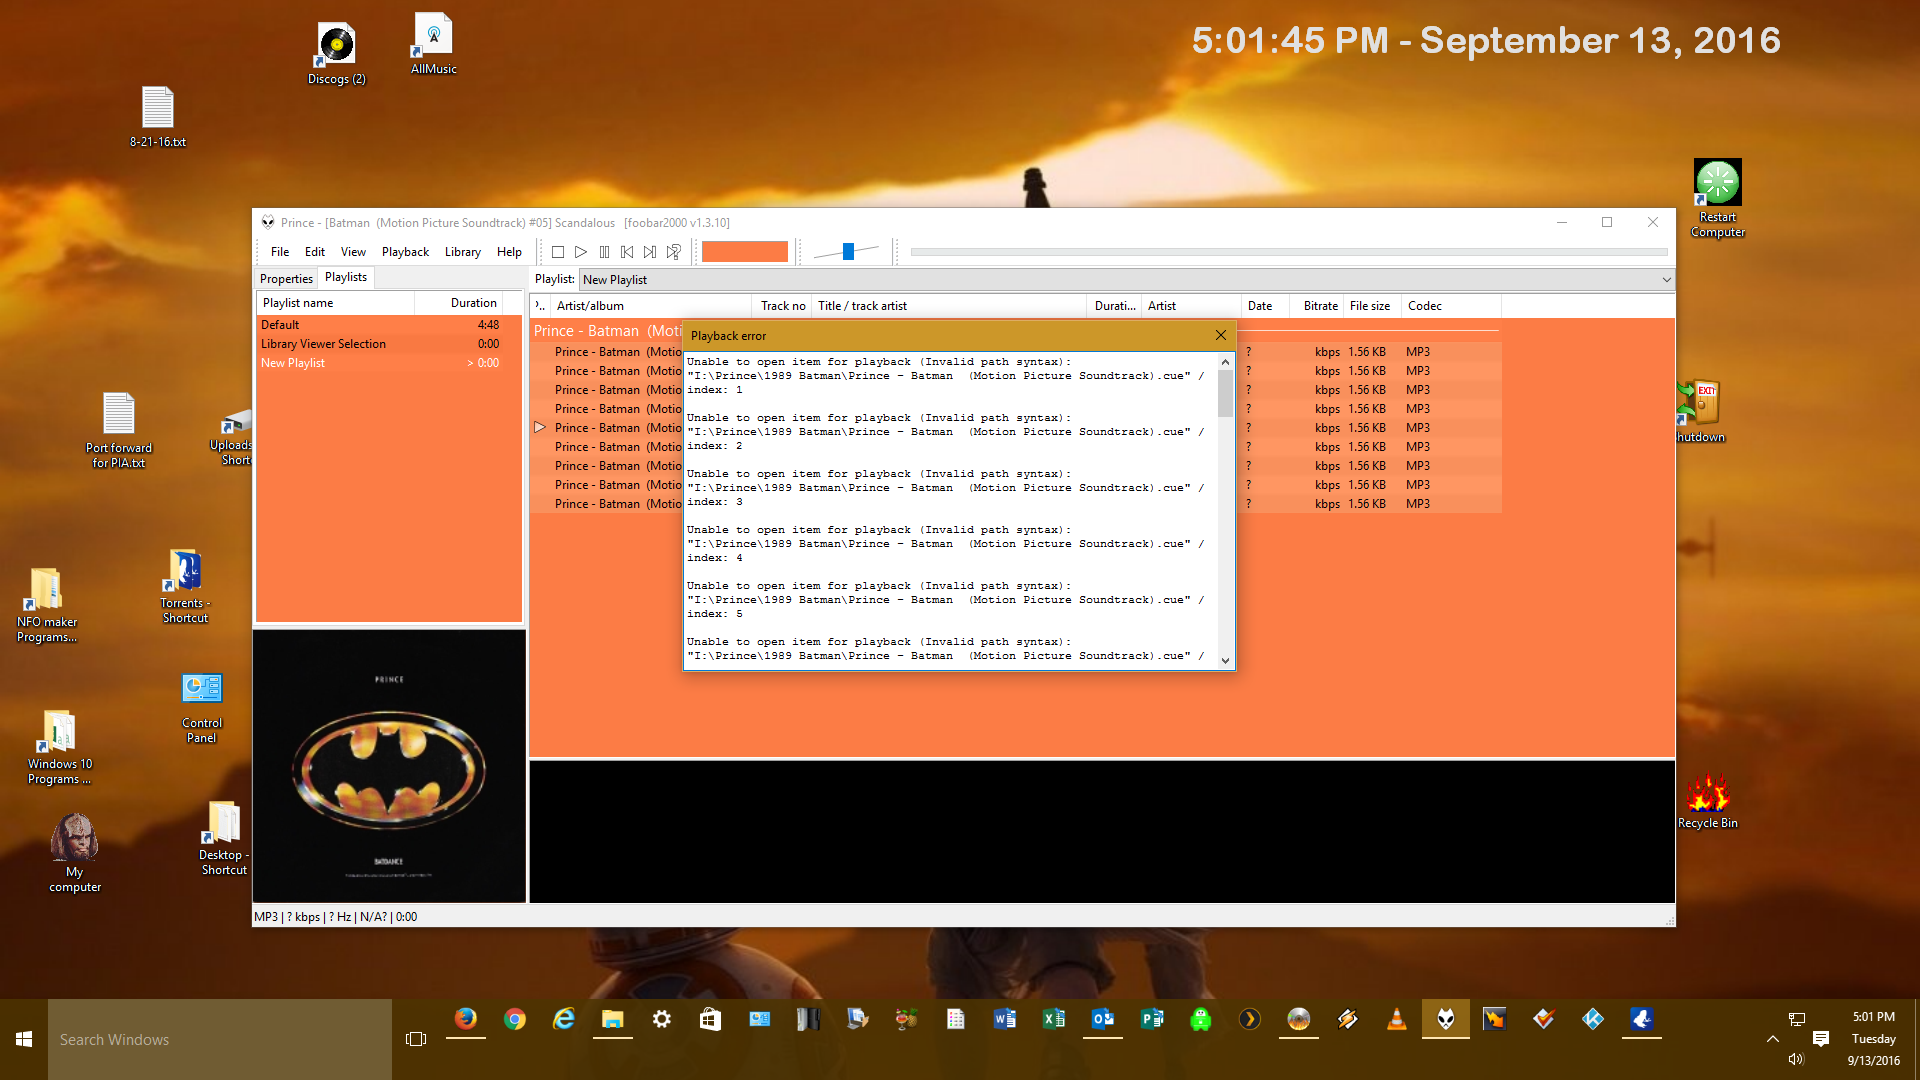Screen dimensions: 1920x1080
Task: Click the status bar MP3 info text
Action: [x=335, y=917]
